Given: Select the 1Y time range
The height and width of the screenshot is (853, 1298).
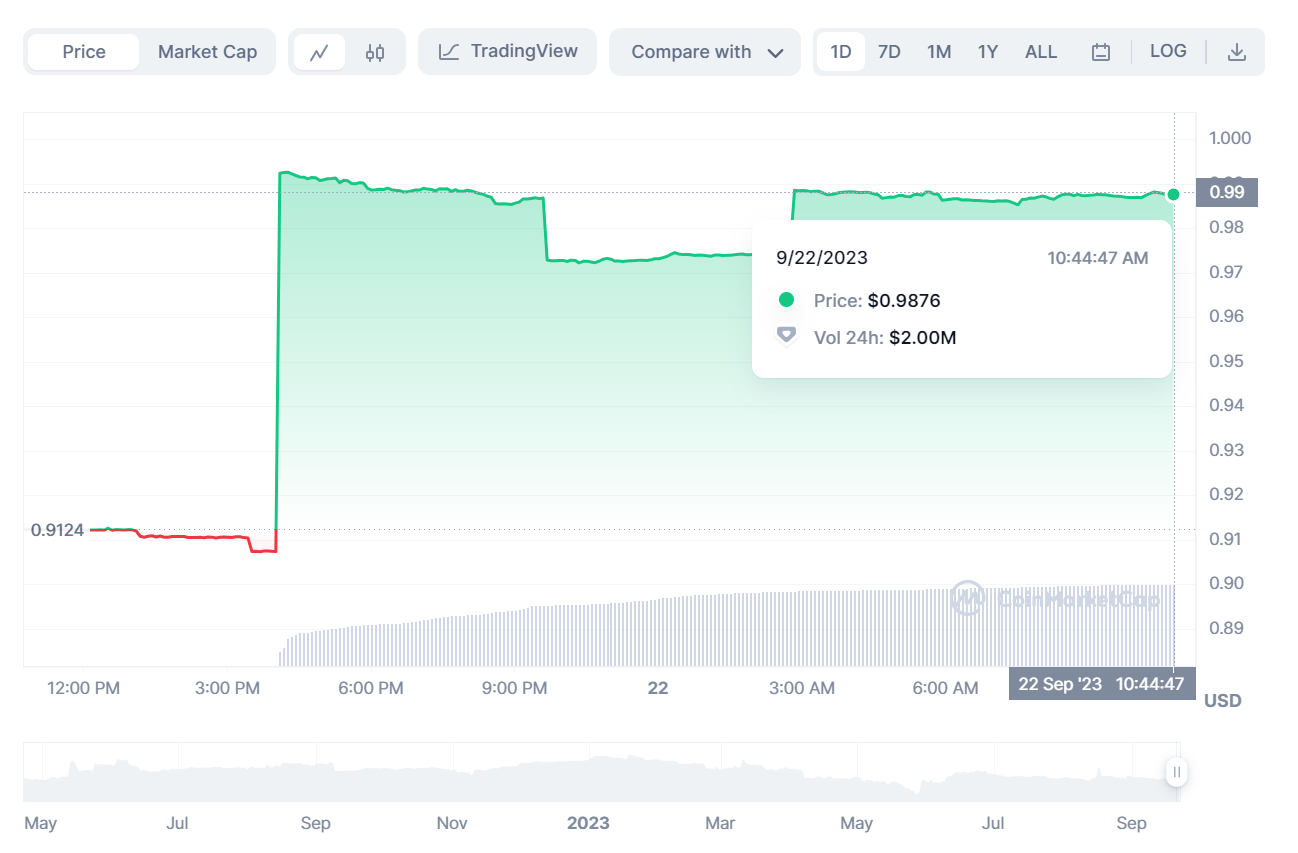Looking at the screenshot, I should 988,52.
